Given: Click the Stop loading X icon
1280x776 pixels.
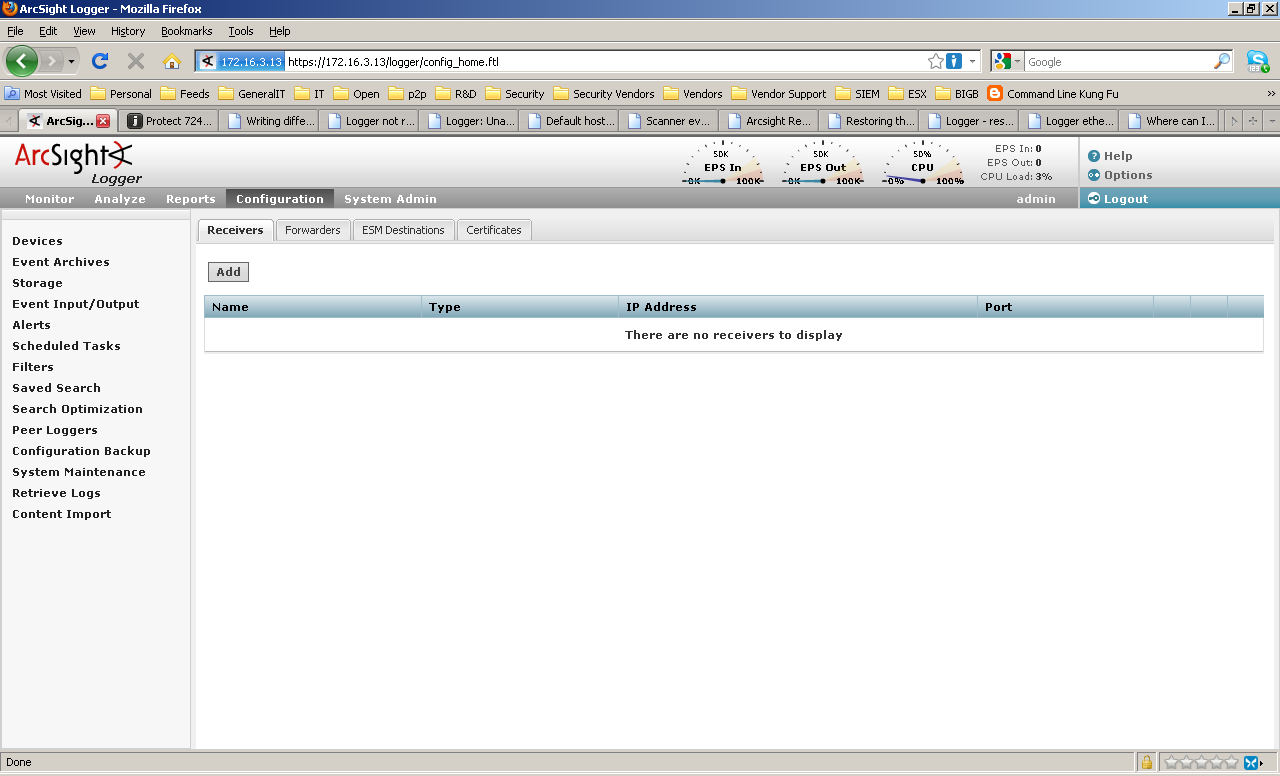Looking at the screenshot, I should tap(136, 61).
